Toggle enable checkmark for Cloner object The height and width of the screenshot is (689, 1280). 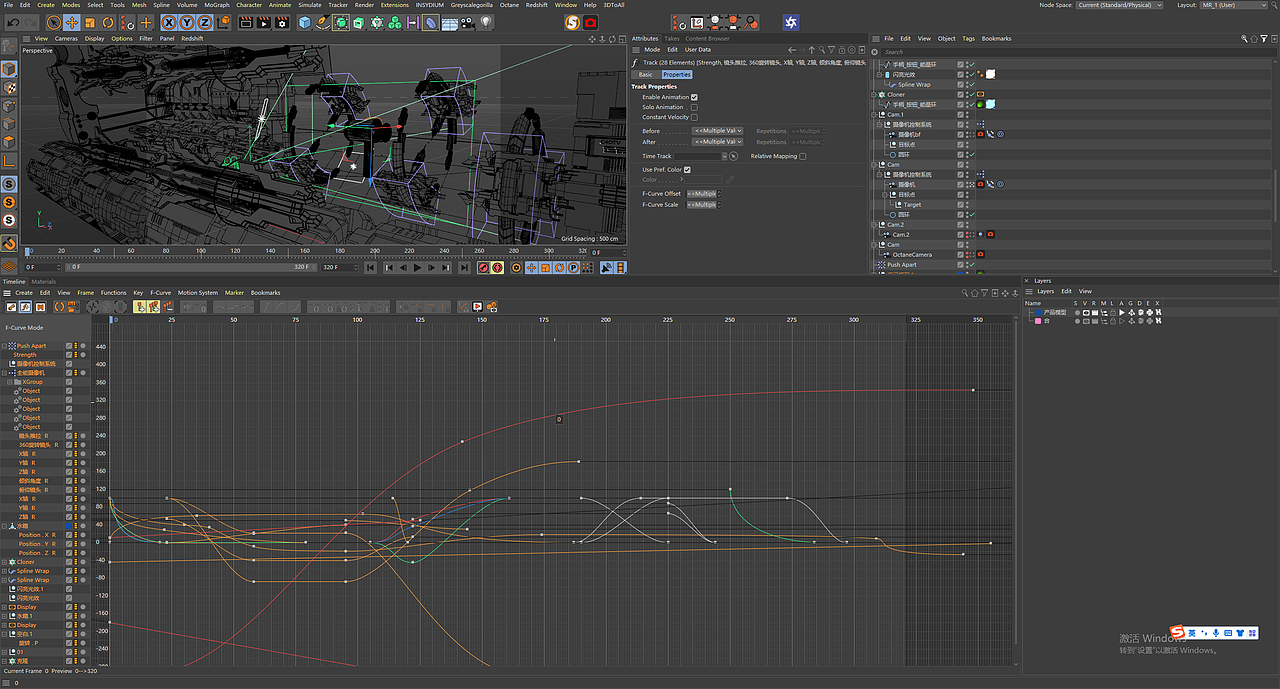(x=971, y=94)
